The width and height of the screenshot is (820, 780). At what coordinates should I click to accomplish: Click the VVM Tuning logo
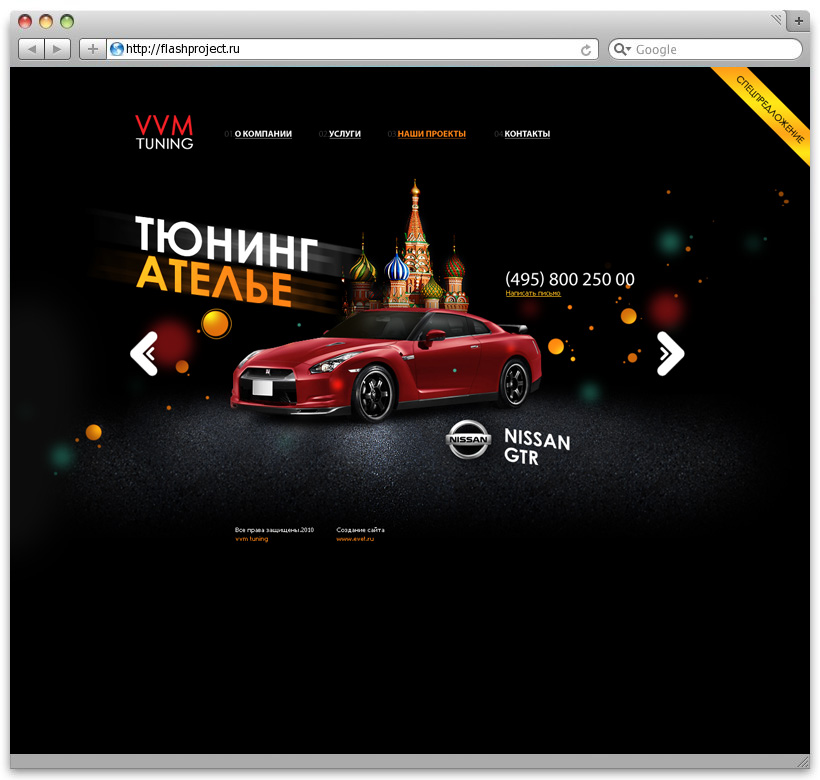(x=164, y=131)
